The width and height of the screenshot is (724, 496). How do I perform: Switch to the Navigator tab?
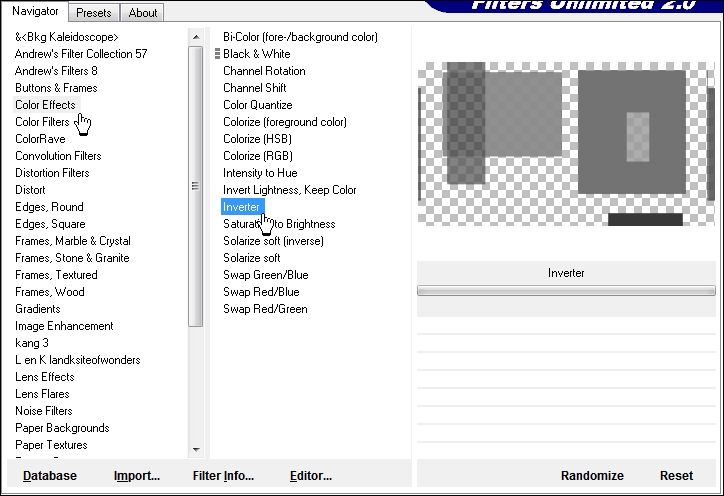[35, 11]
